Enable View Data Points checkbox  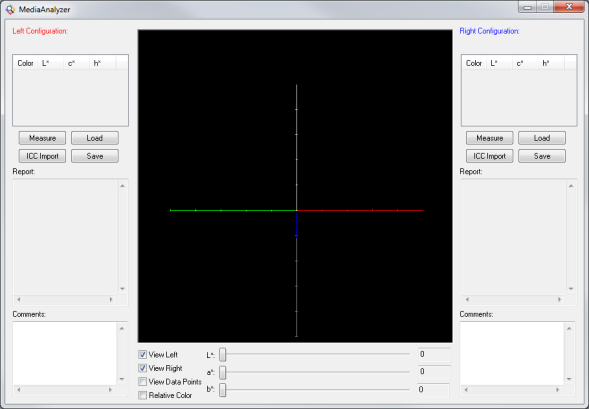pyautogui.click(x=142, y=382)
